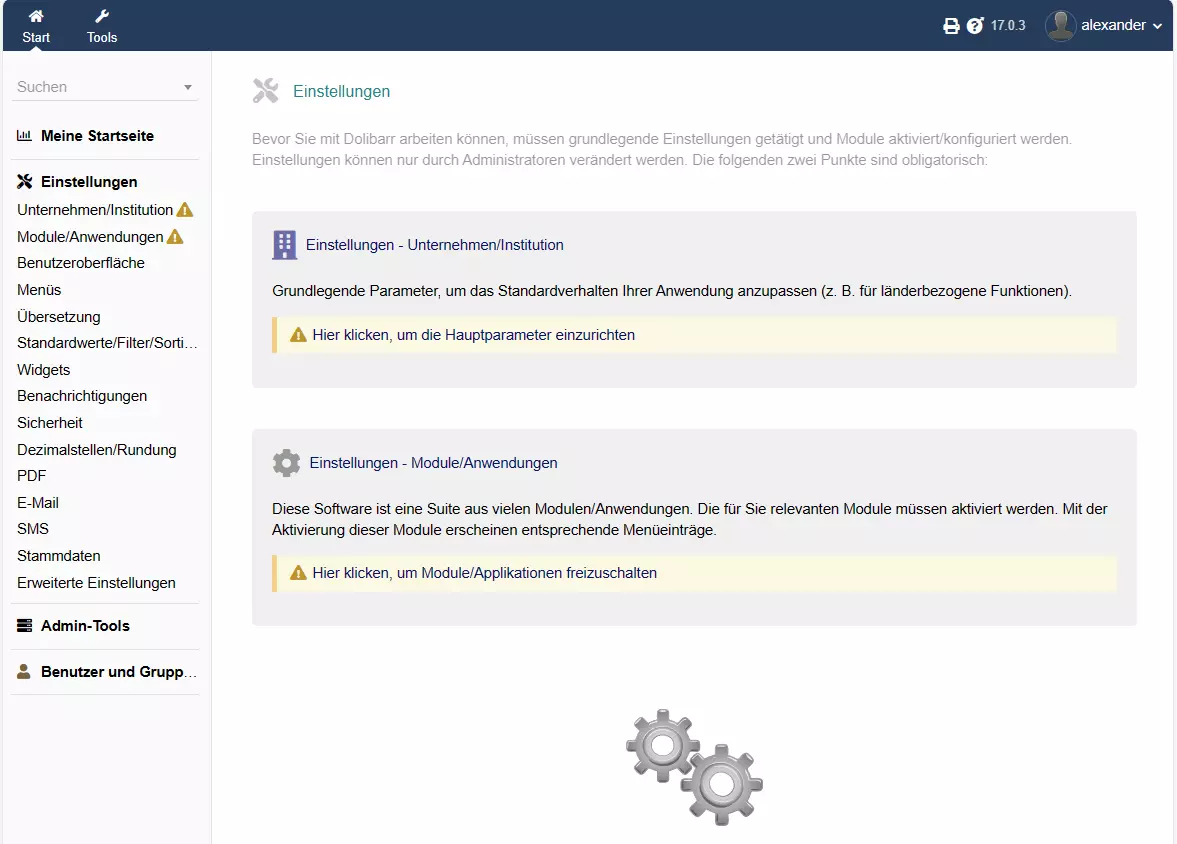Screen dimensions: 1177x844
Task: Open Standardwerte/Filter/Sortierung settings
Action: point(107,343)
